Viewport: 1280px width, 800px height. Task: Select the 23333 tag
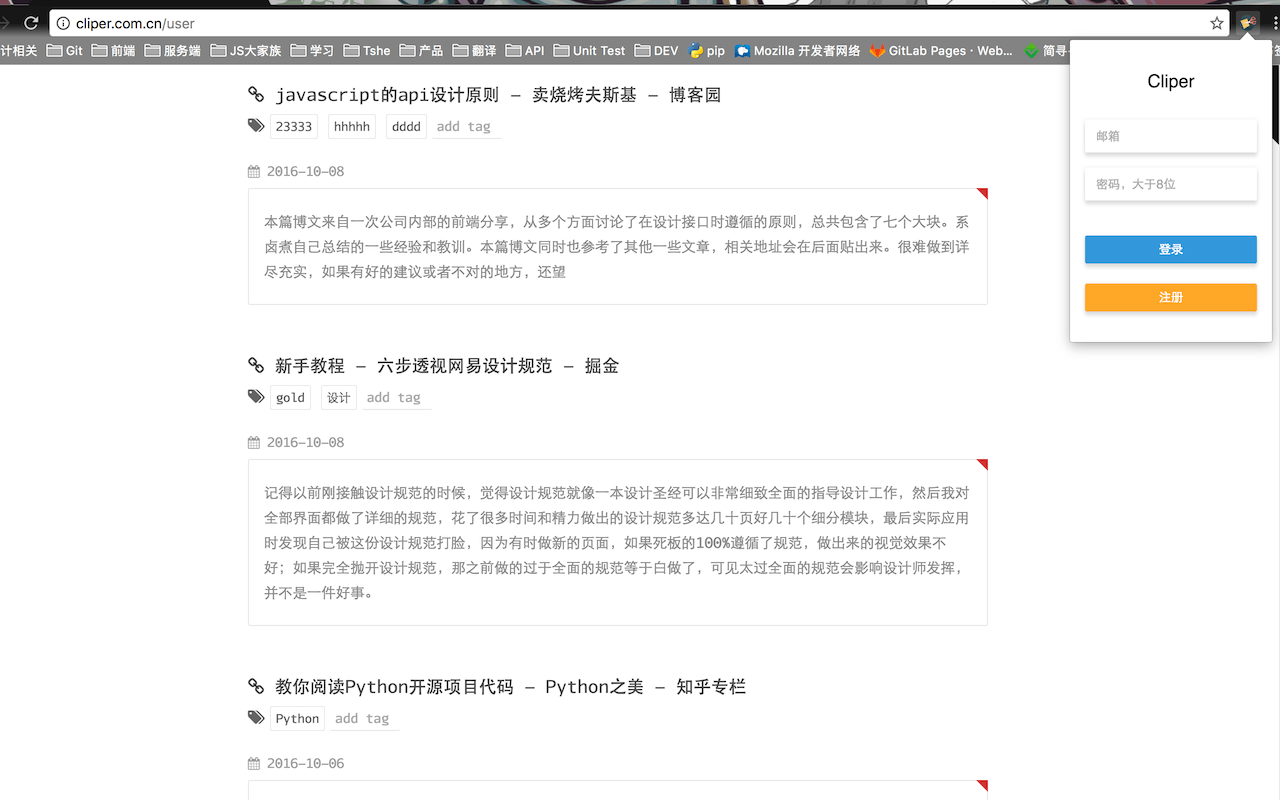[x=294, y=126]
